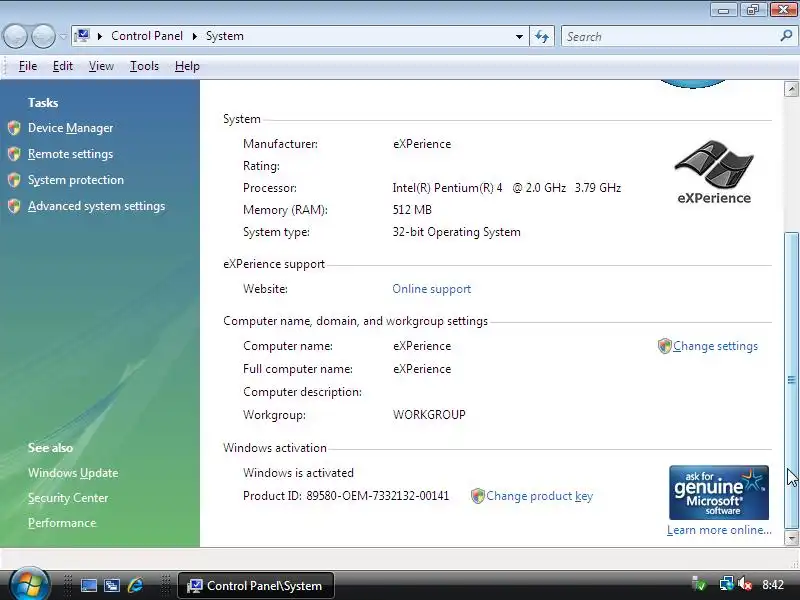Click Control Panel in the address breadcrumb
This screenshot has width=800, height=600.
click(147, 36)
